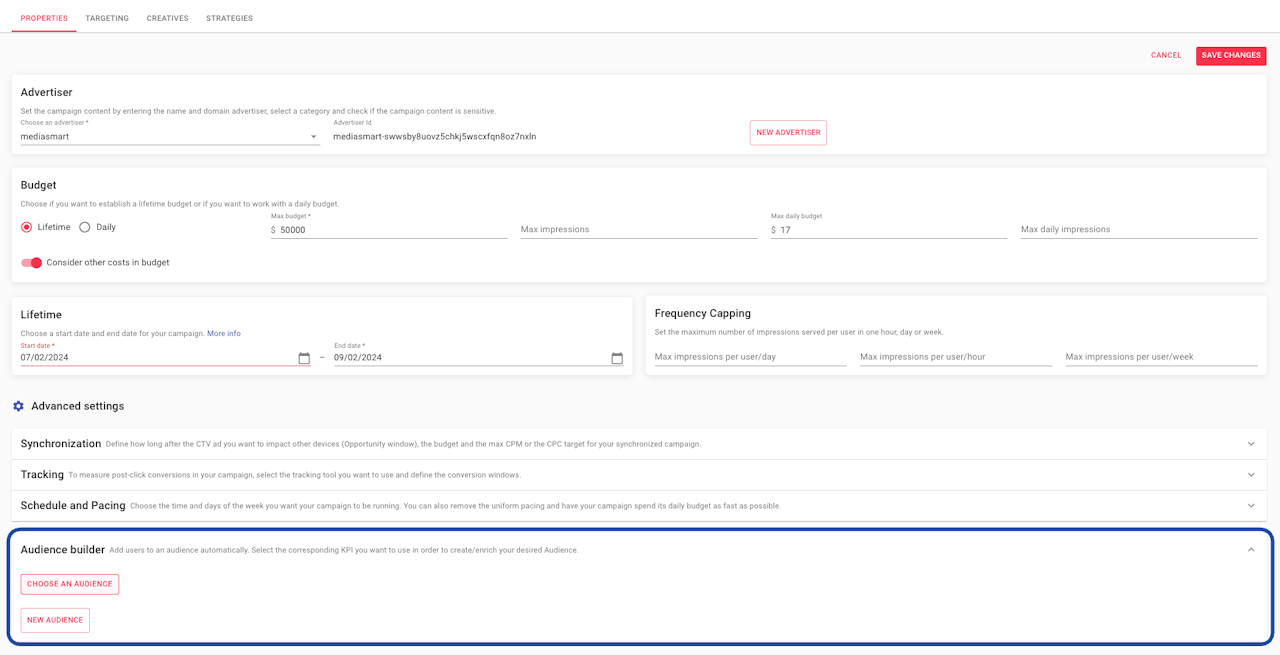Expand the Synchronization section
Image resolution: width=1280 pixels, height=655 pixels.
(x=1251, y=444)
